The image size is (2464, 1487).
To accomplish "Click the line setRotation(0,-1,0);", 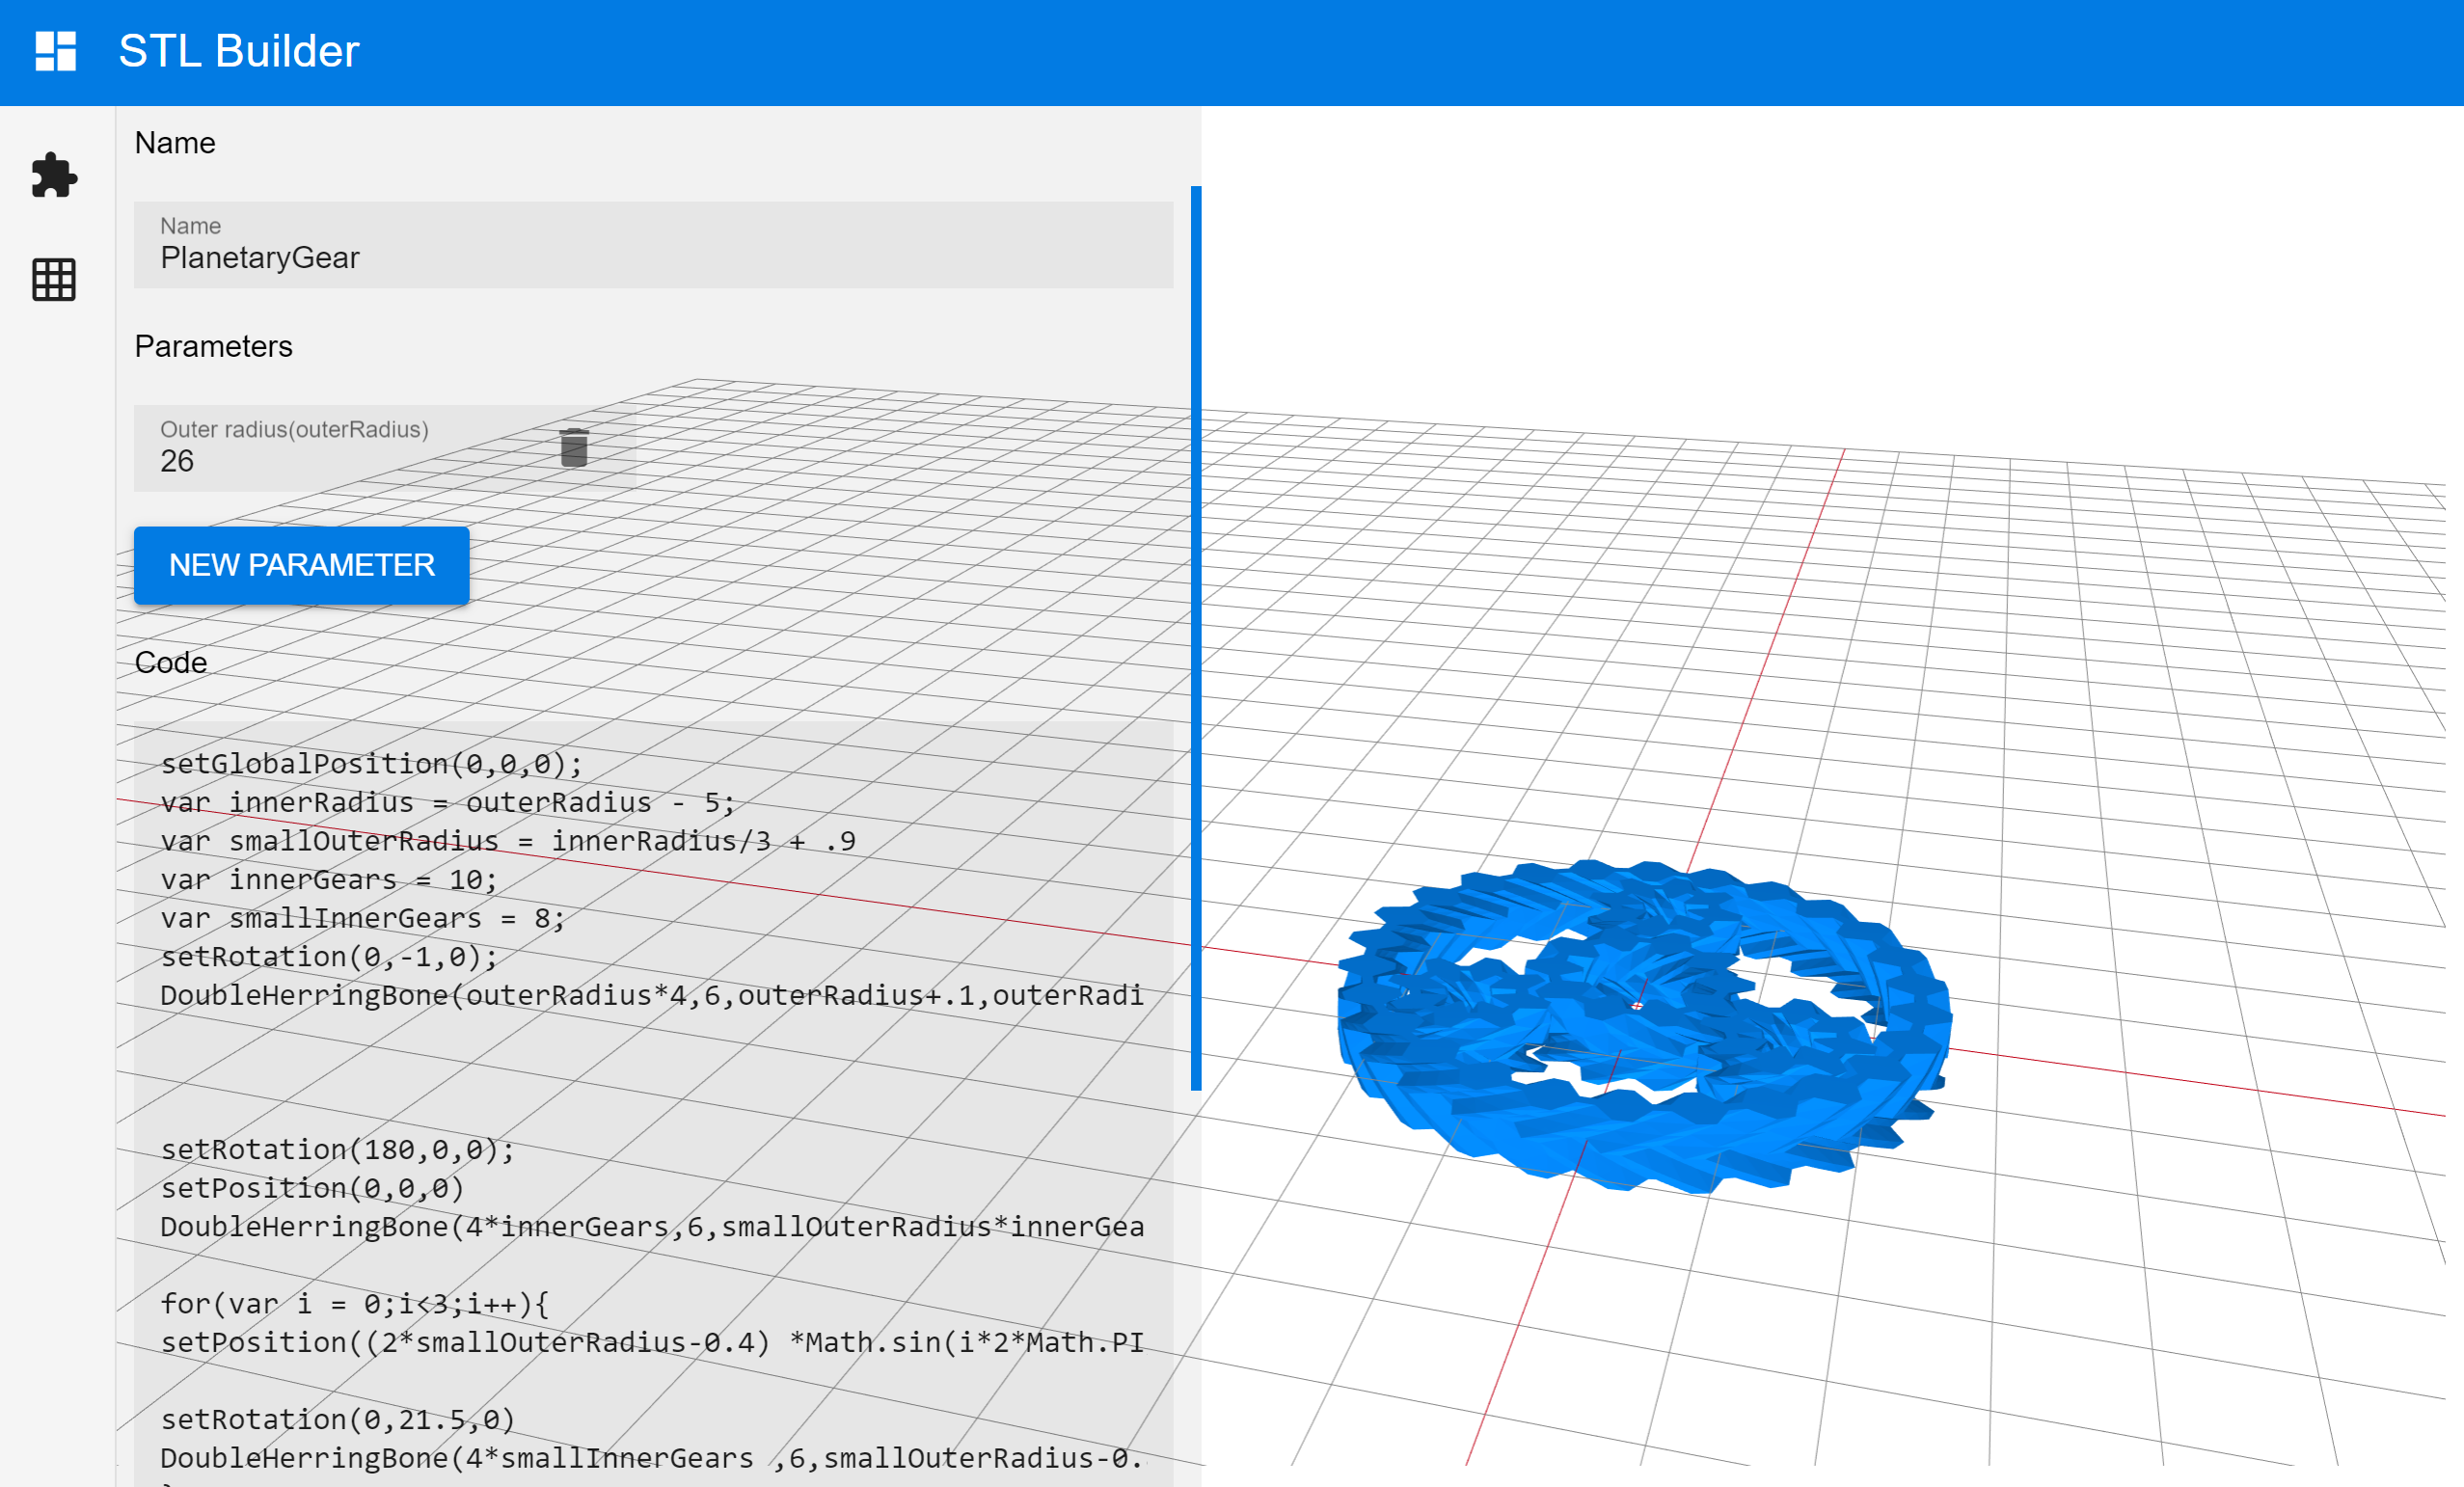I will [x=329, y=957].
